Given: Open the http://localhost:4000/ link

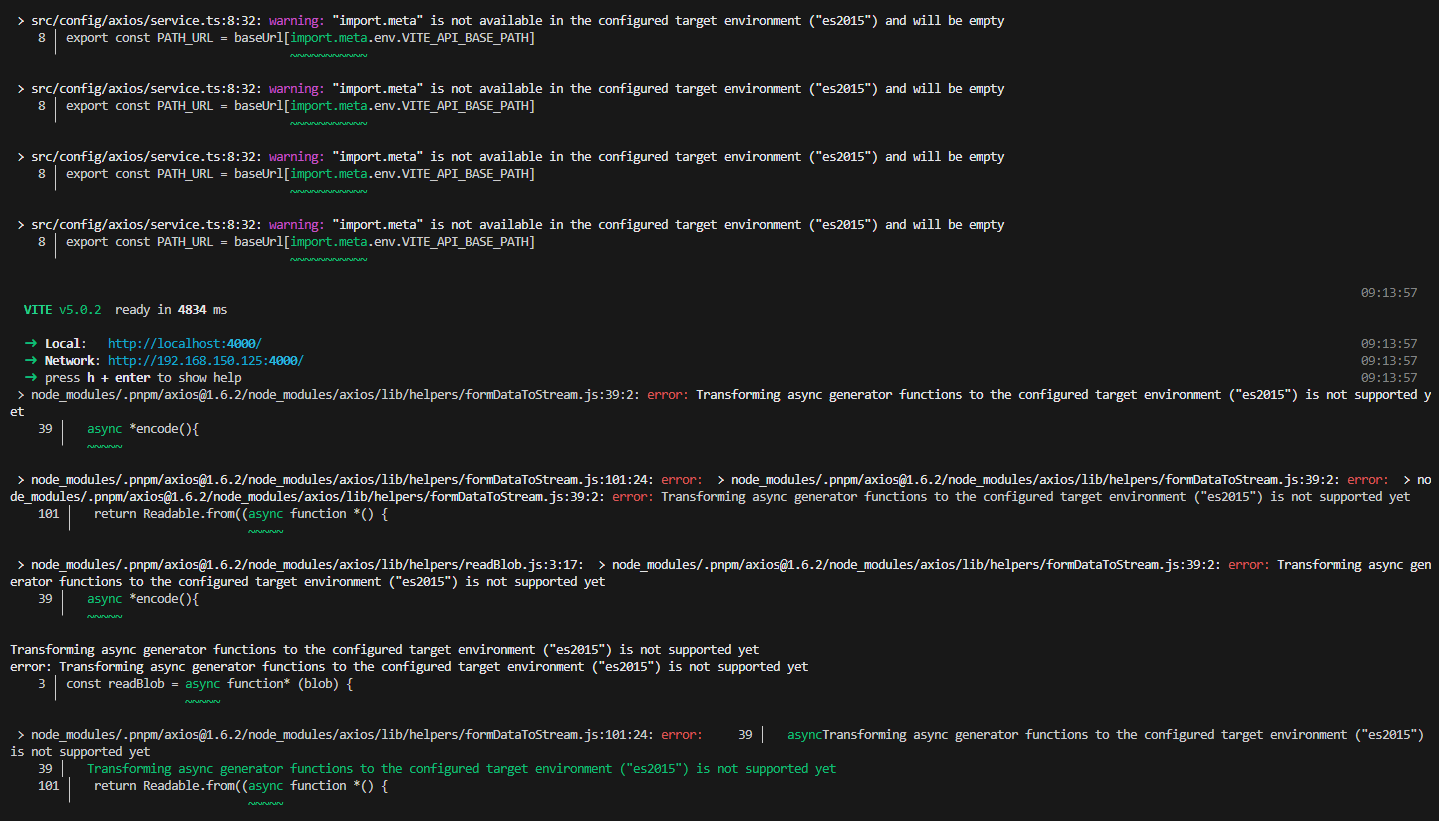Looking at the screenshot, I should (184, 342).
